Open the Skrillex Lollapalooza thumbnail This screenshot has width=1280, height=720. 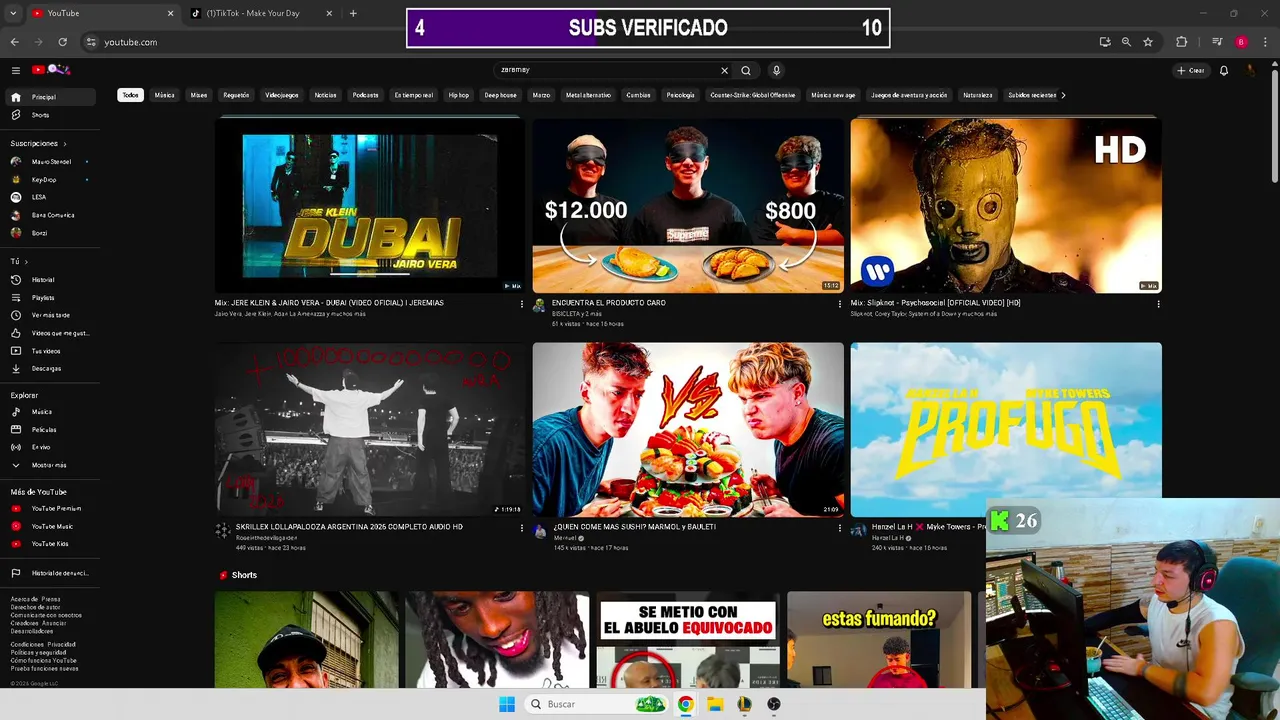pyautogui.click(x=370, y=430)
